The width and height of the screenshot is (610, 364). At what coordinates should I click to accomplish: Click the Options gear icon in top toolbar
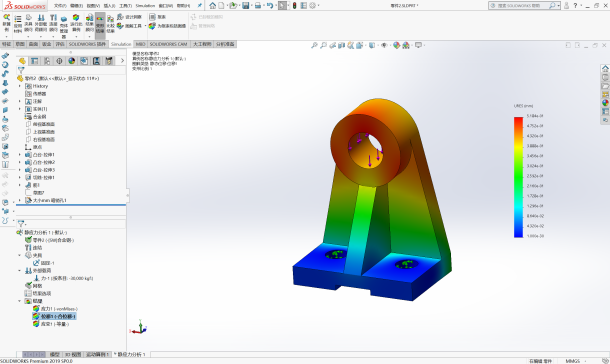coord(312,5)
